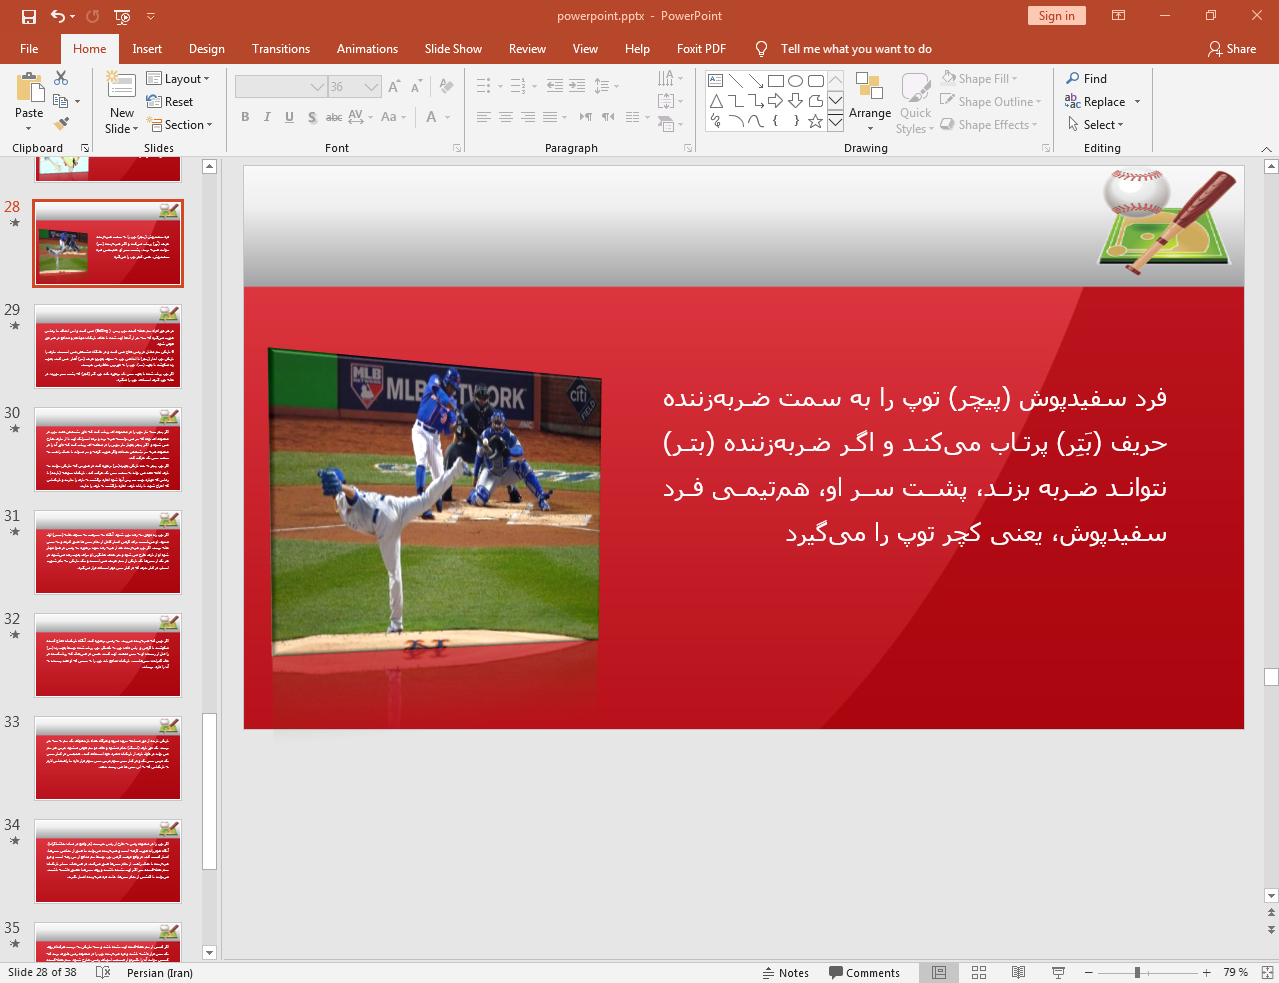The image size is (1279, 983).
Task: Decrease font size
Action: [x=416, y=87]
